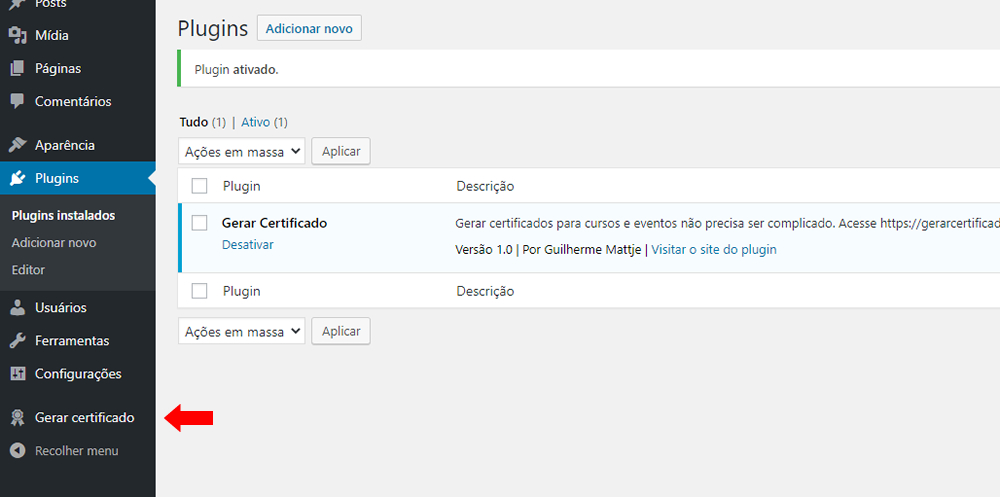Screen dimensions: 1000x497
Task: Click the Plugin column label in footer
Action: click(242, 291)
